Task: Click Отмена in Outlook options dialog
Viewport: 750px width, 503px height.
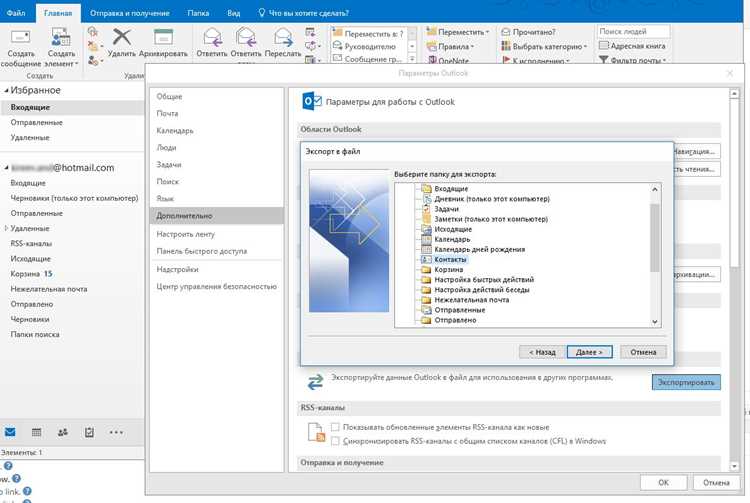Action: pos(716,482)
